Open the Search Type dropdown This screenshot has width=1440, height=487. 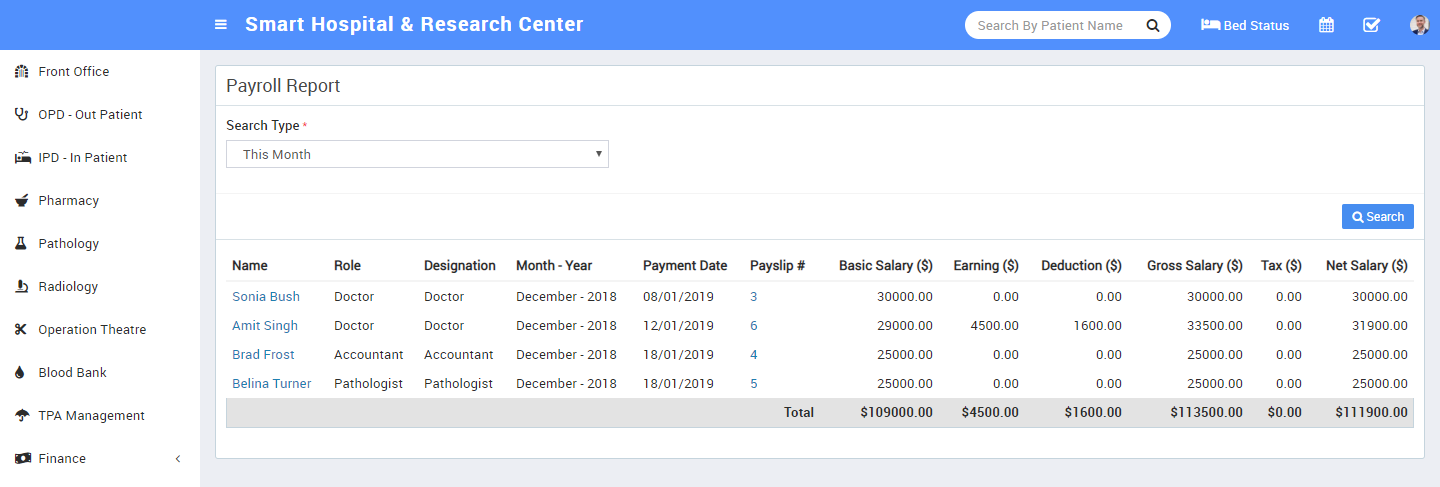417,154
